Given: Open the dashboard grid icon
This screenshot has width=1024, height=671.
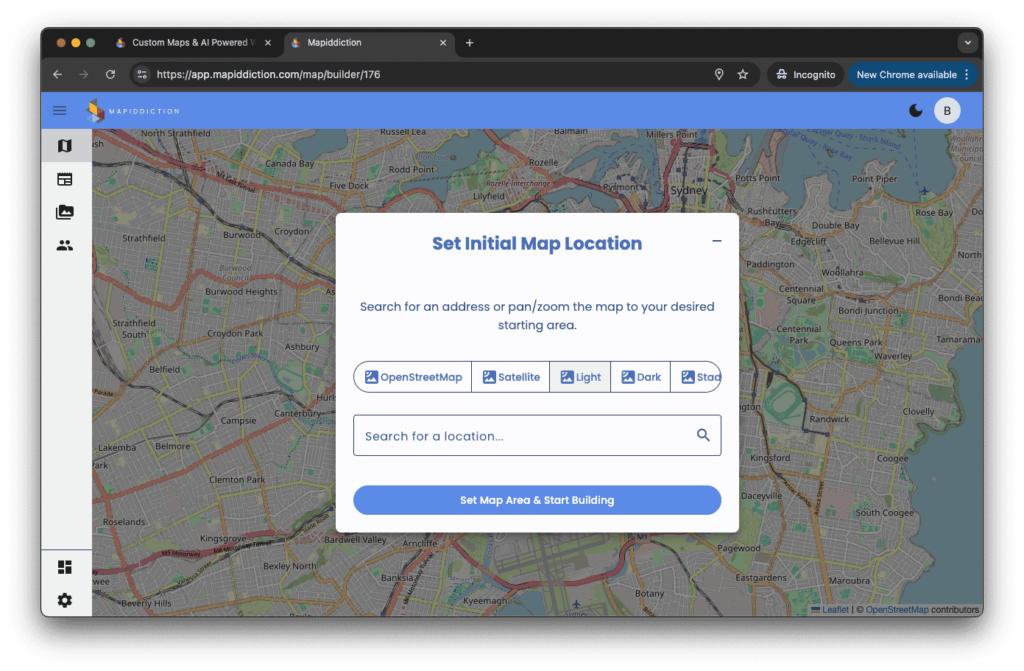Looking at the screenshot, I should click(65, 568).
